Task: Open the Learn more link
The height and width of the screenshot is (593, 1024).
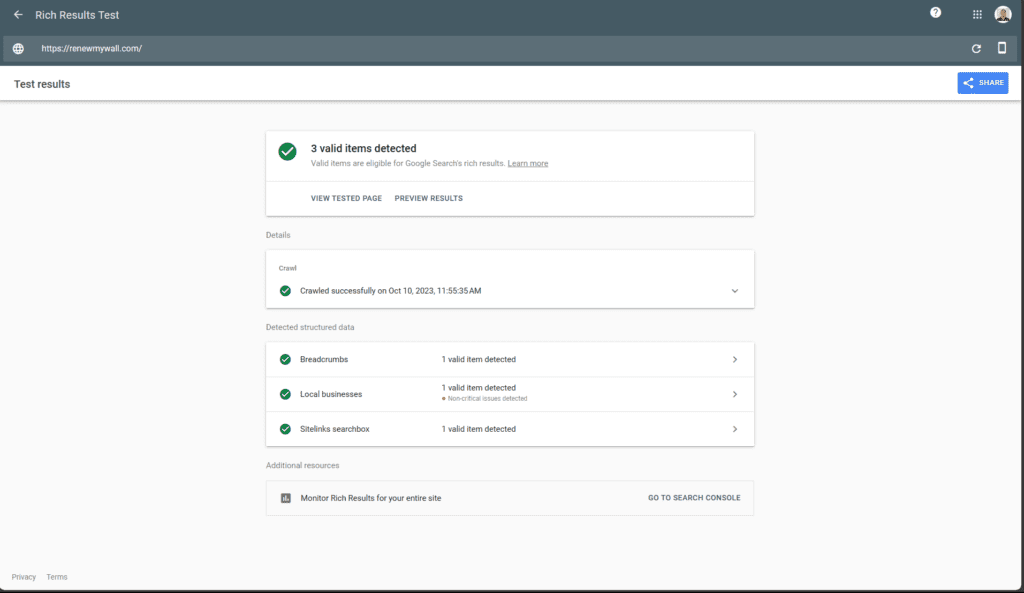Action: (x=528, y=163)
